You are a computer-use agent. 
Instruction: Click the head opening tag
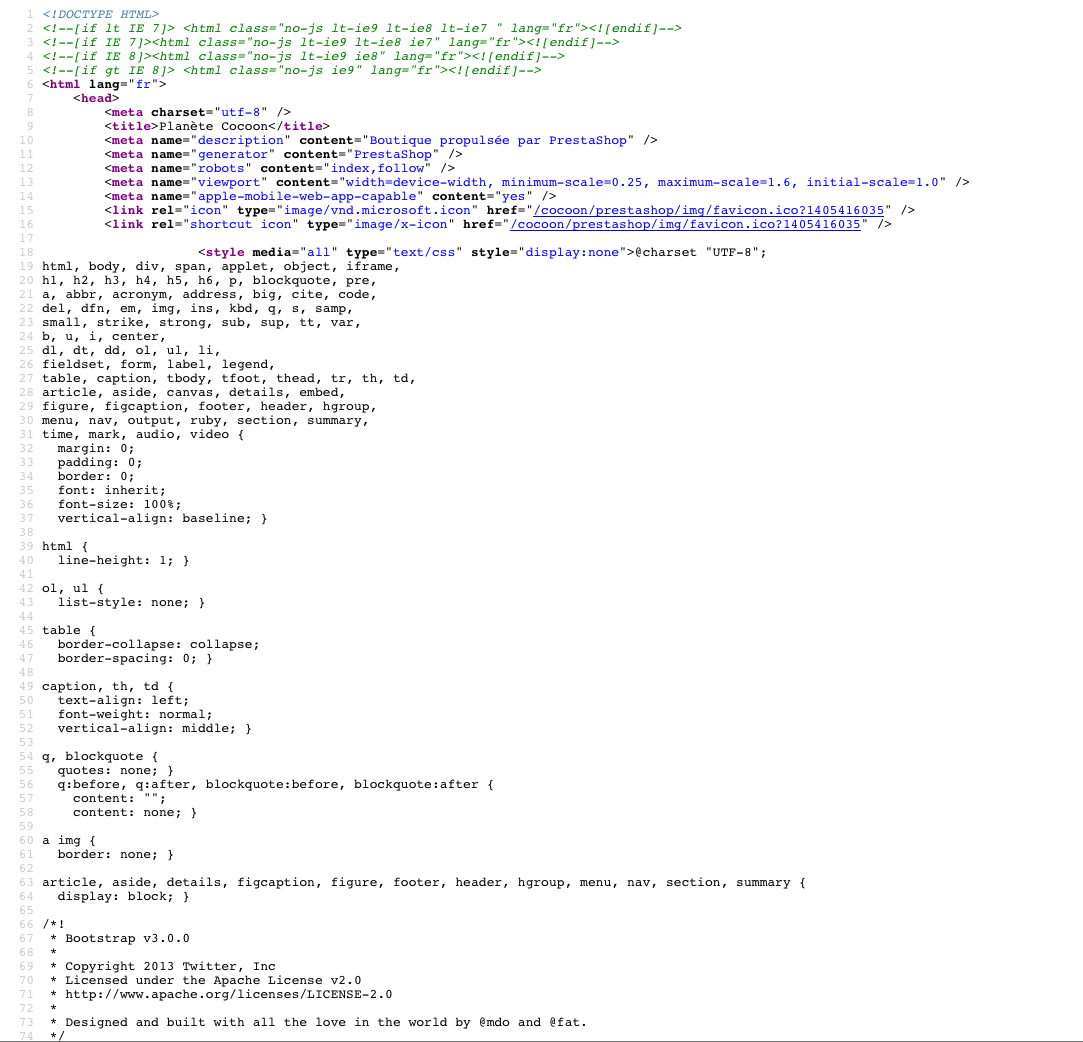[96, 98]
